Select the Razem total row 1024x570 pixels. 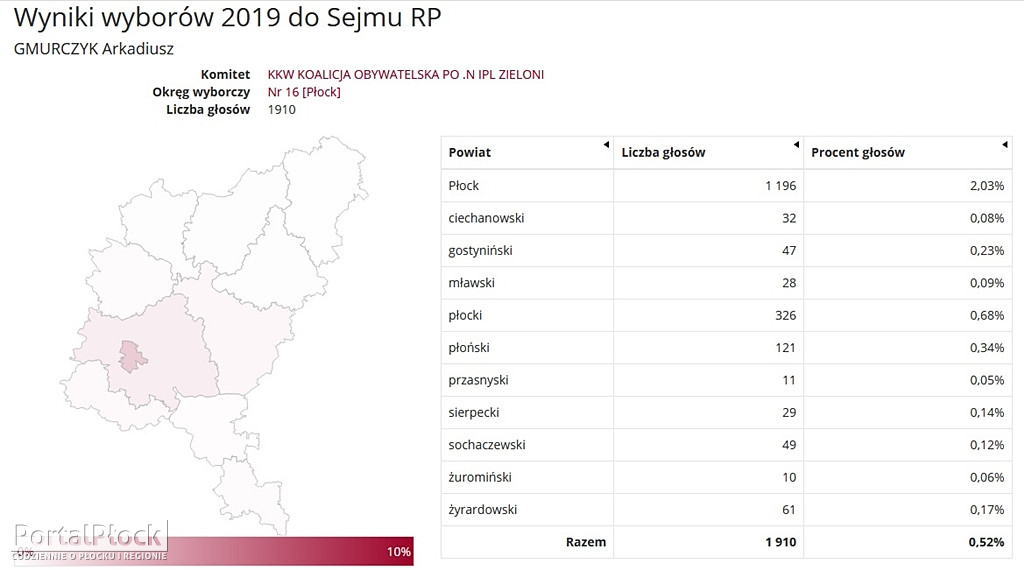pyautogui.click(x=726, y=542)
